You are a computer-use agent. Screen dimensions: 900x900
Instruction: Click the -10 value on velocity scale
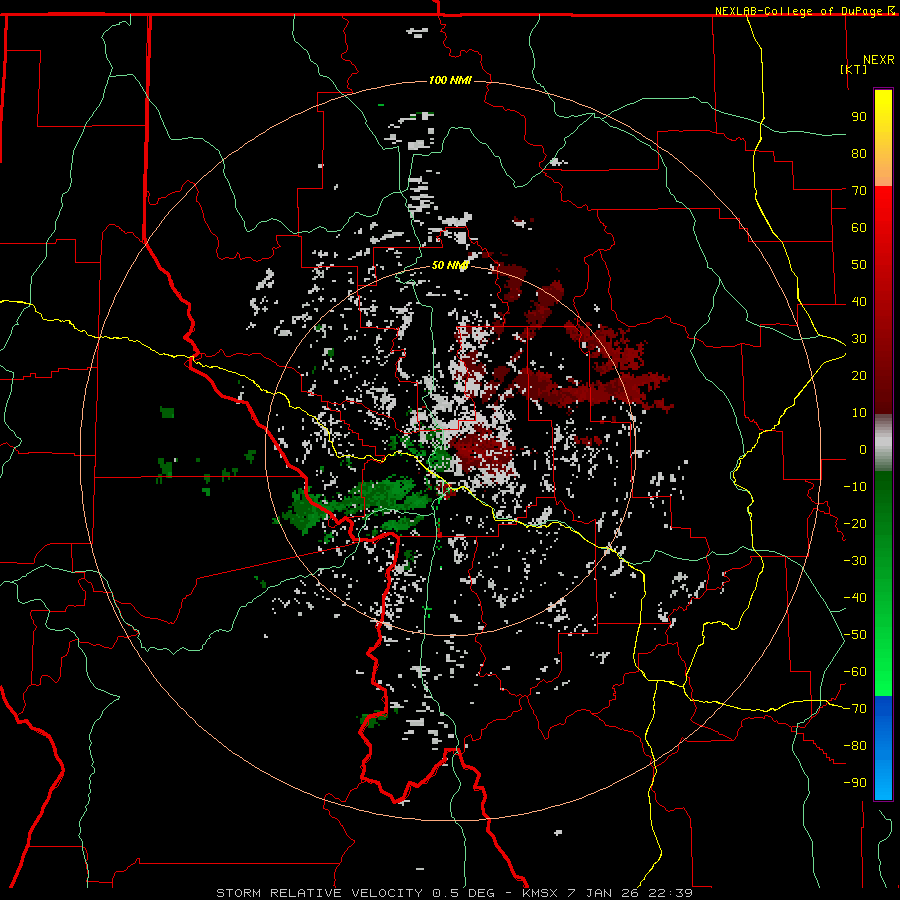pos(855,487)
